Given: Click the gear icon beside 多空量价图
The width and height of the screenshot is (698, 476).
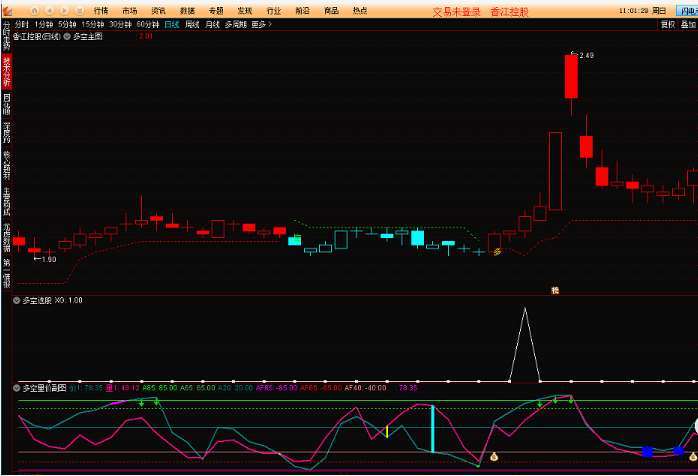Looking at the screenshot, I should point(16,387).
